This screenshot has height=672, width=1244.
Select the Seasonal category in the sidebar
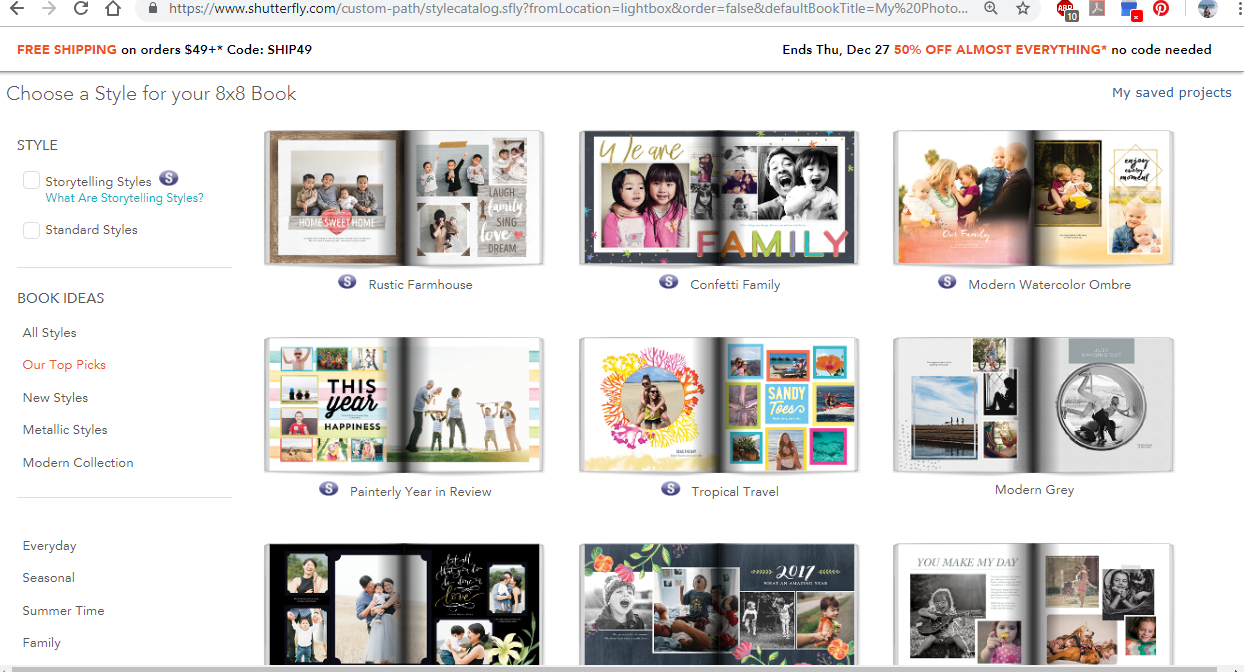(x=48, y=577)
